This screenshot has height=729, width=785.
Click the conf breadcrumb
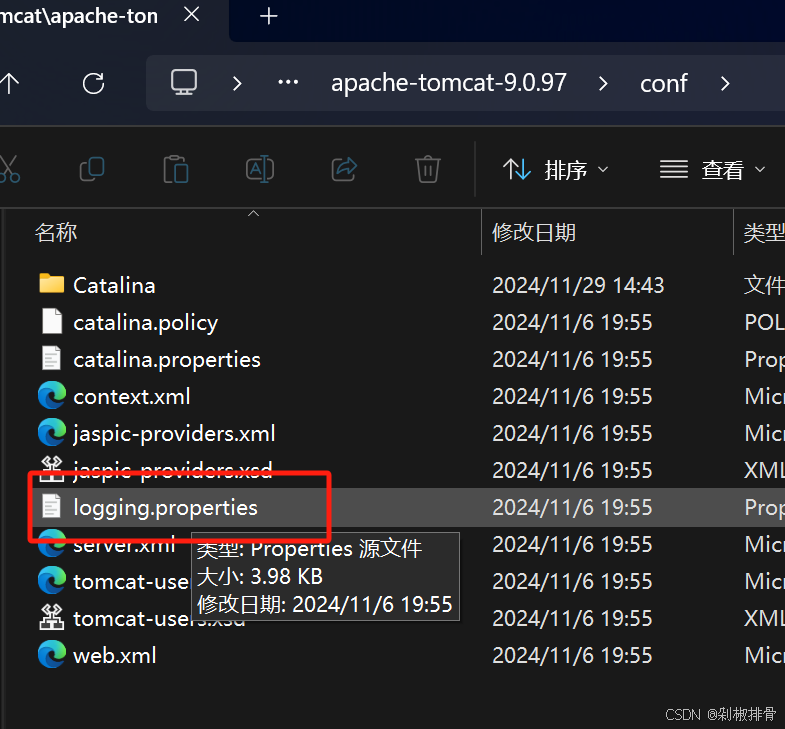click(x=663, y=83)
